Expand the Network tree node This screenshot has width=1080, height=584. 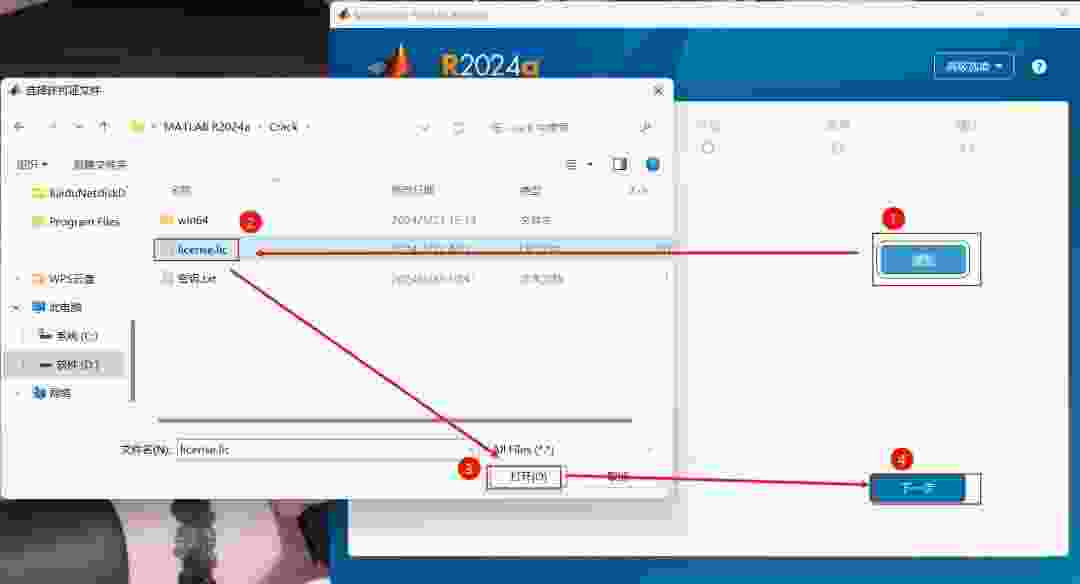17,393
